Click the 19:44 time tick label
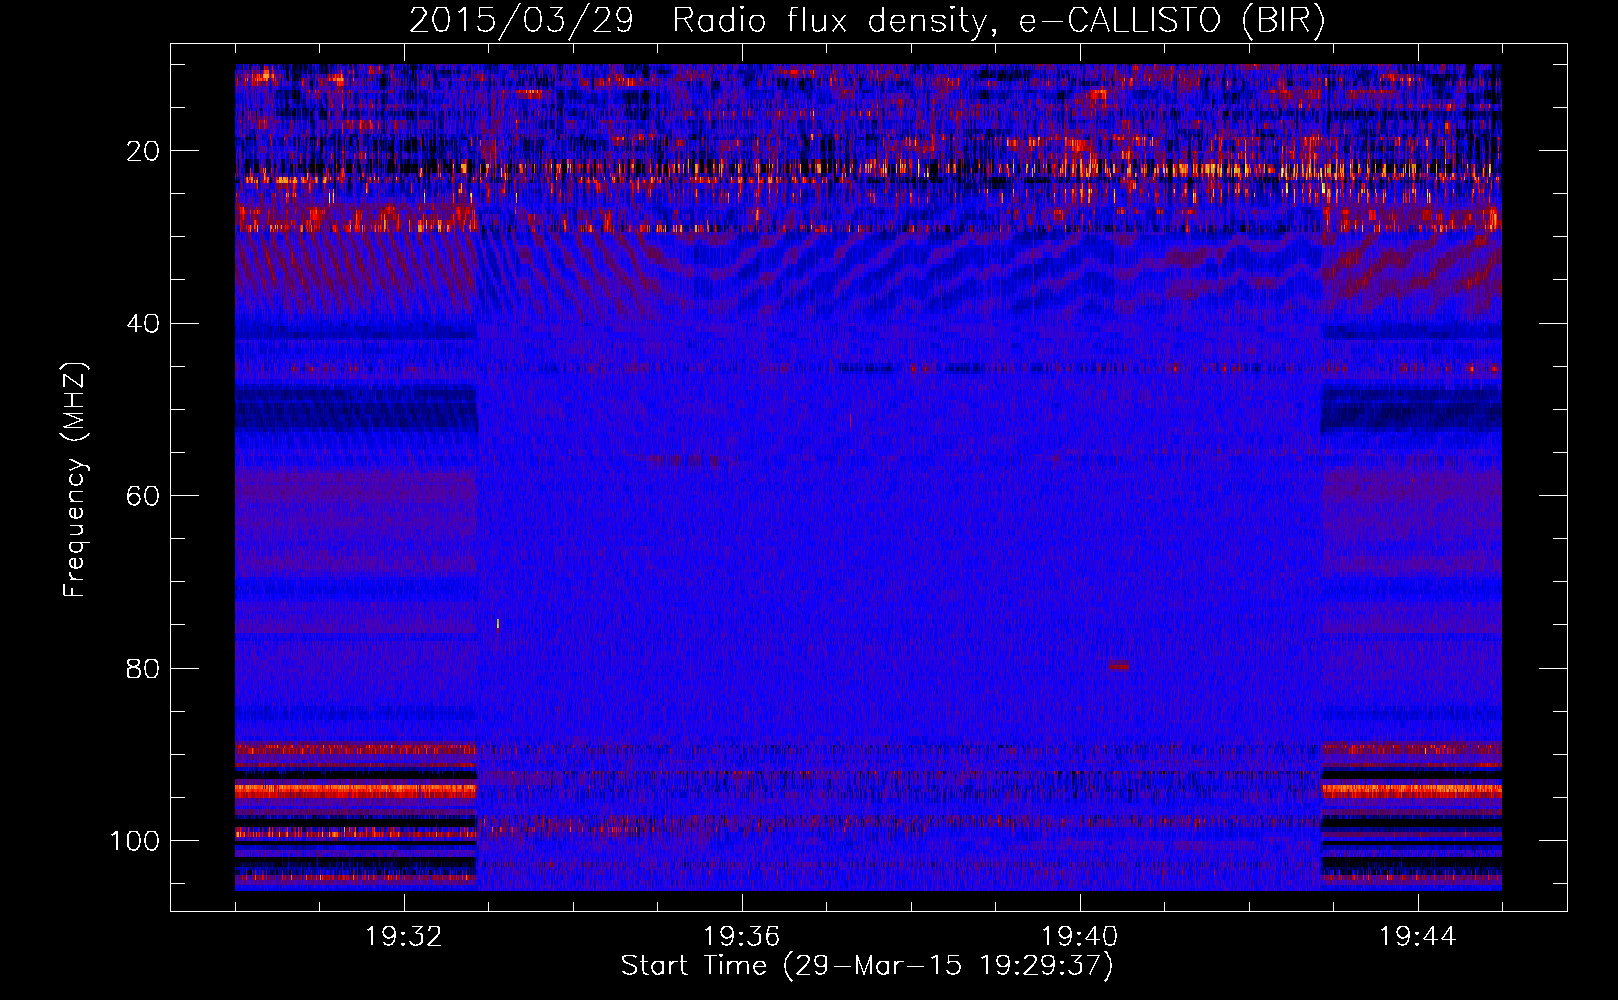The width and height of the screenshot is (1618, 1000). (1418, 937)
